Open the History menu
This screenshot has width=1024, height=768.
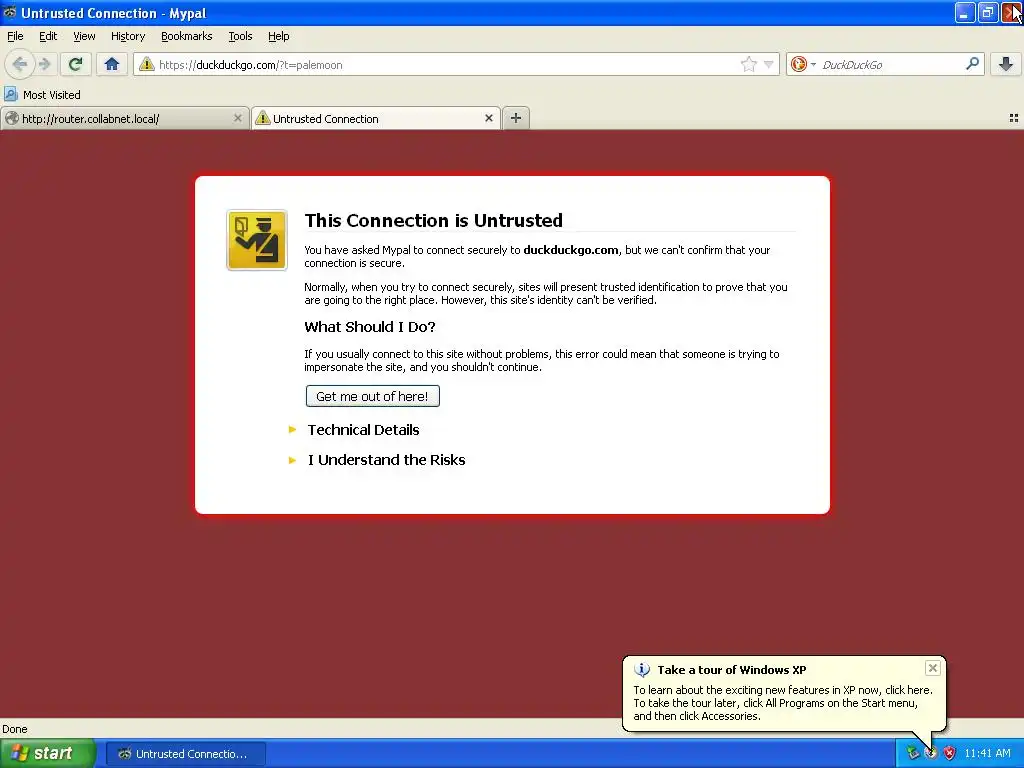coord(127,36)
